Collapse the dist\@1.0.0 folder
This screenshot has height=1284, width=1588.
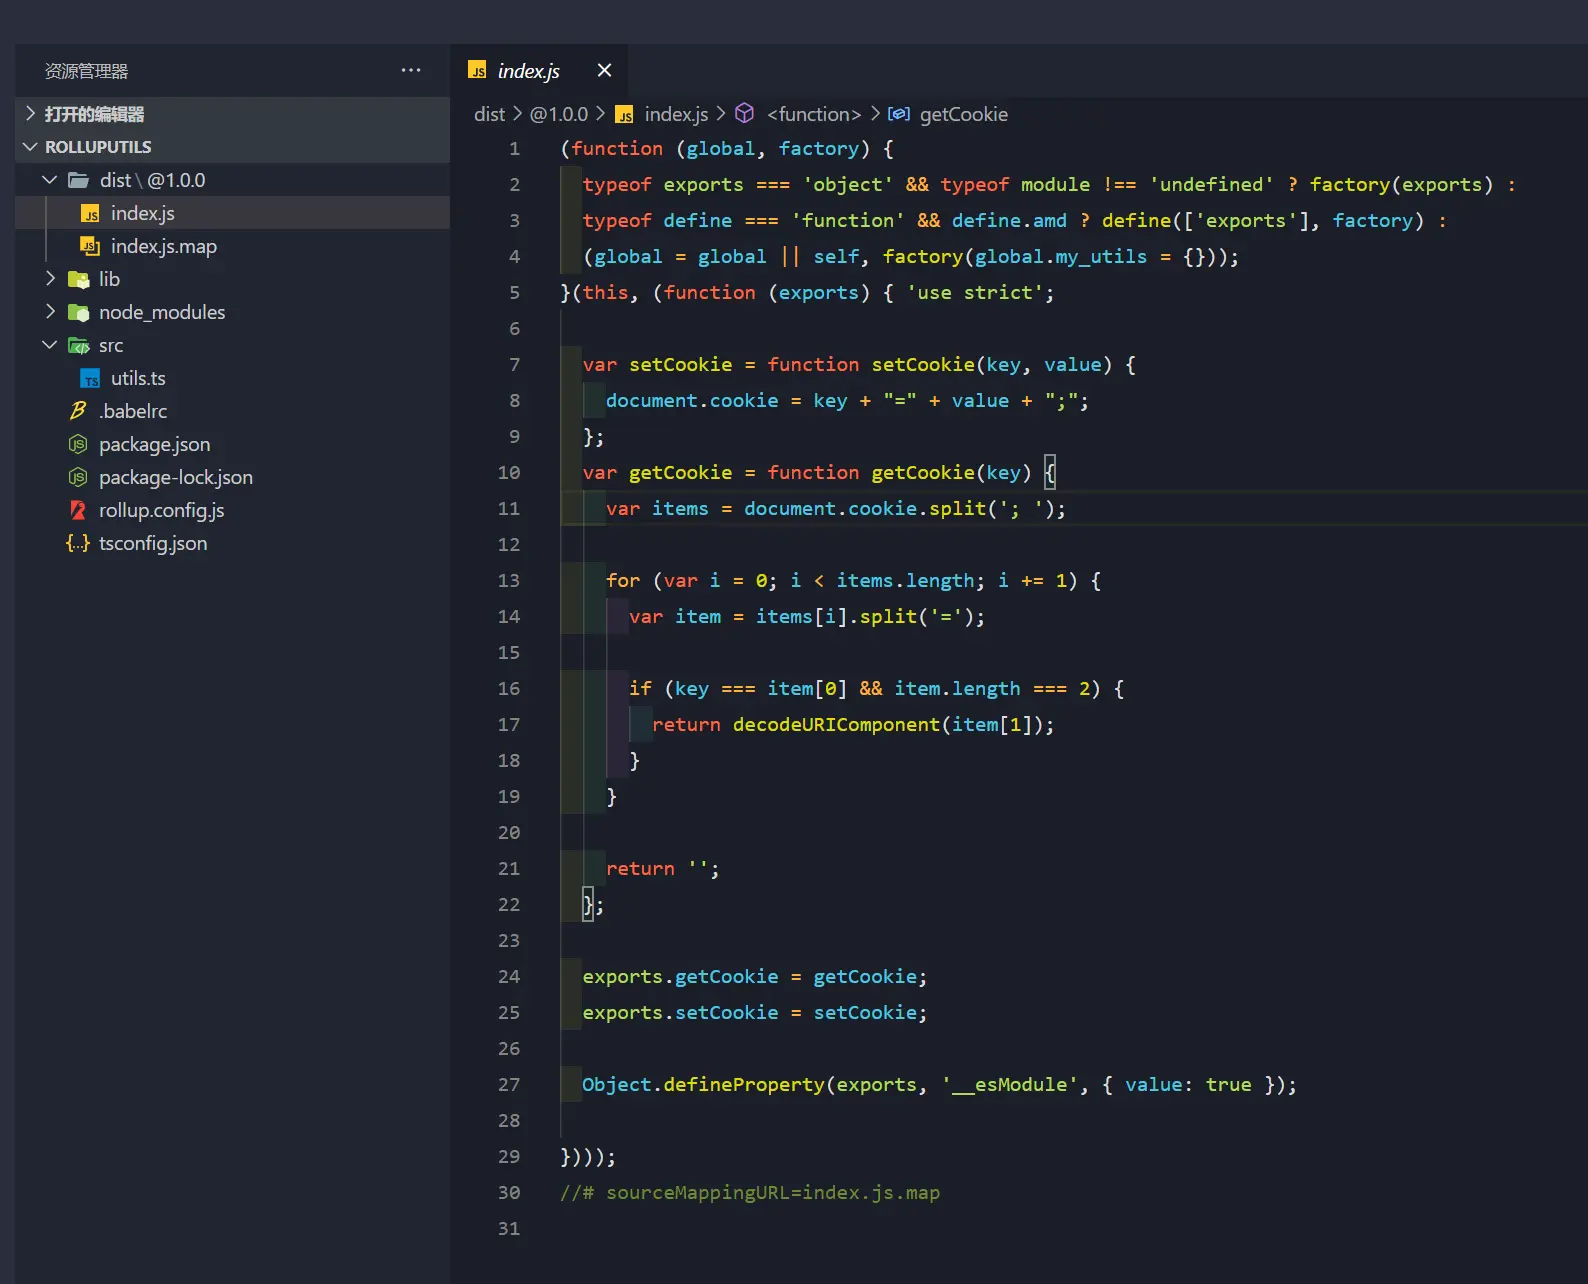(x=50, y=180)
